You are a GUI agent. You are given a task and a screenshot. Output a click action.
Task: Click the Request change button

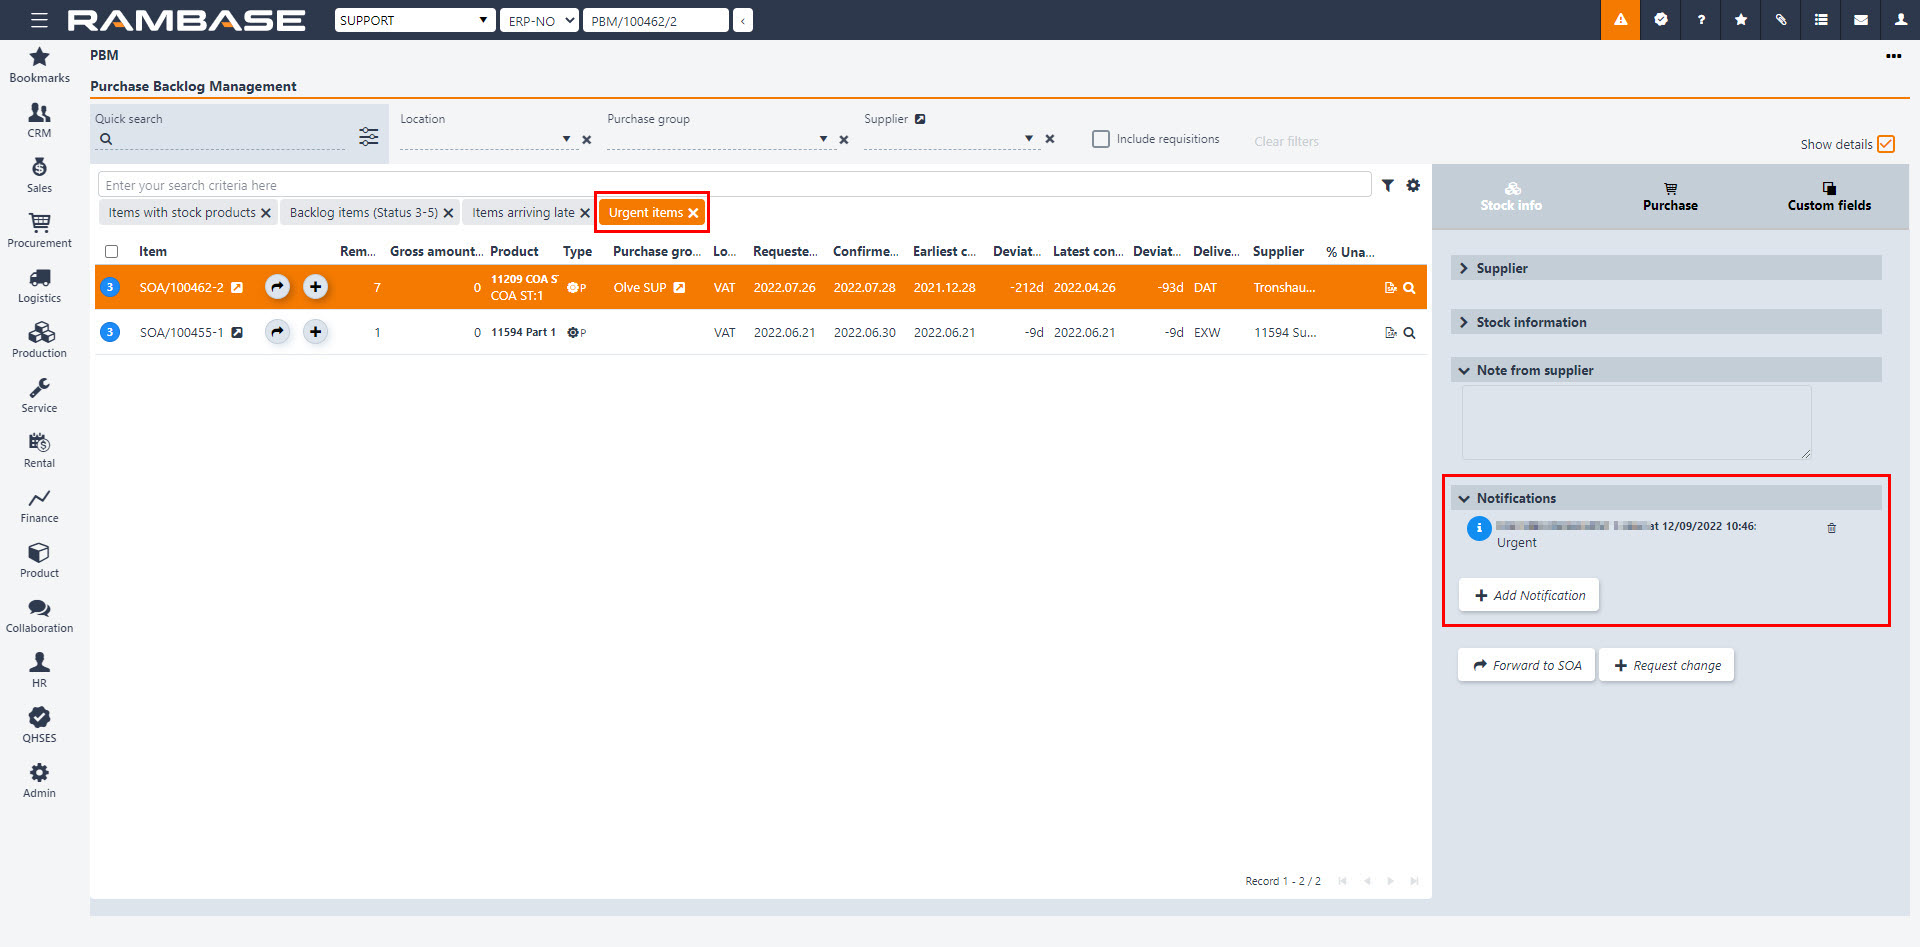(x=1666, y=665)
